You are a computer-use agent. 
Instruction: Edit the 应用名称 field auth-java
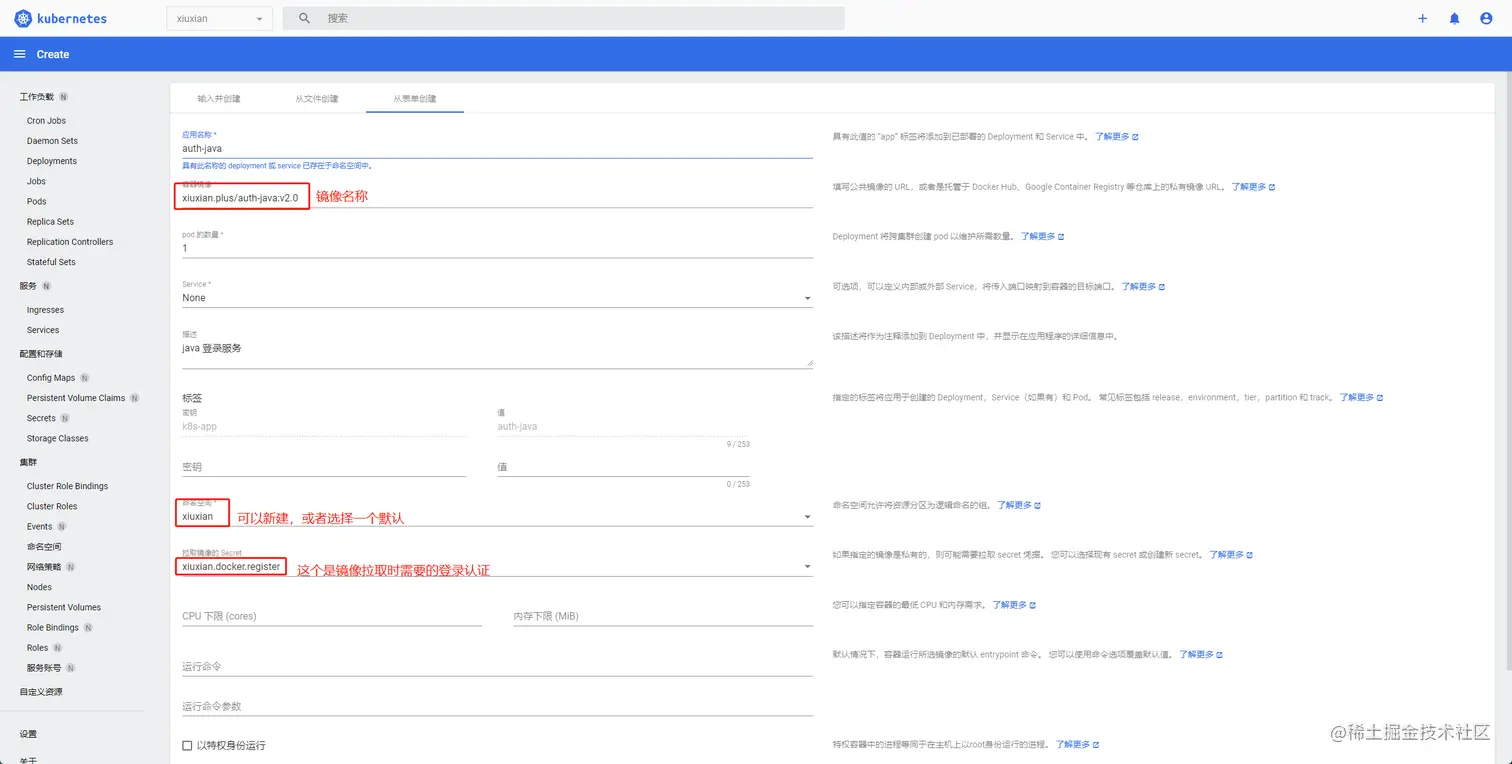click(497, 148)
